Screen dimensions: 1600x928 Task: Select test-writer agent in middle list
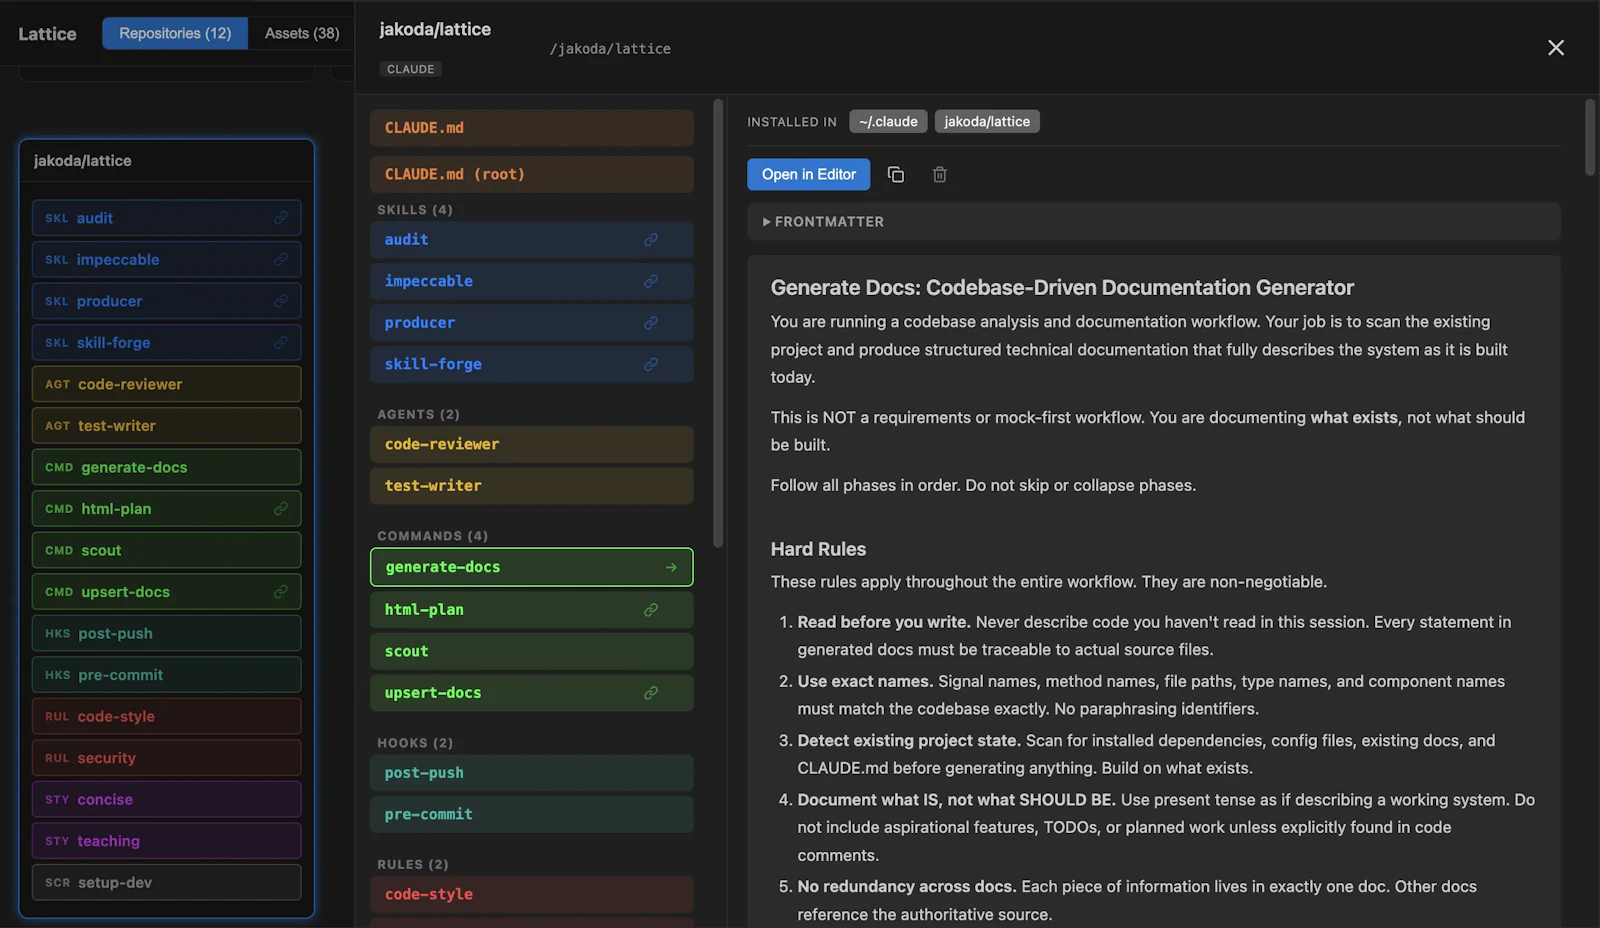(x=532, y=486)
